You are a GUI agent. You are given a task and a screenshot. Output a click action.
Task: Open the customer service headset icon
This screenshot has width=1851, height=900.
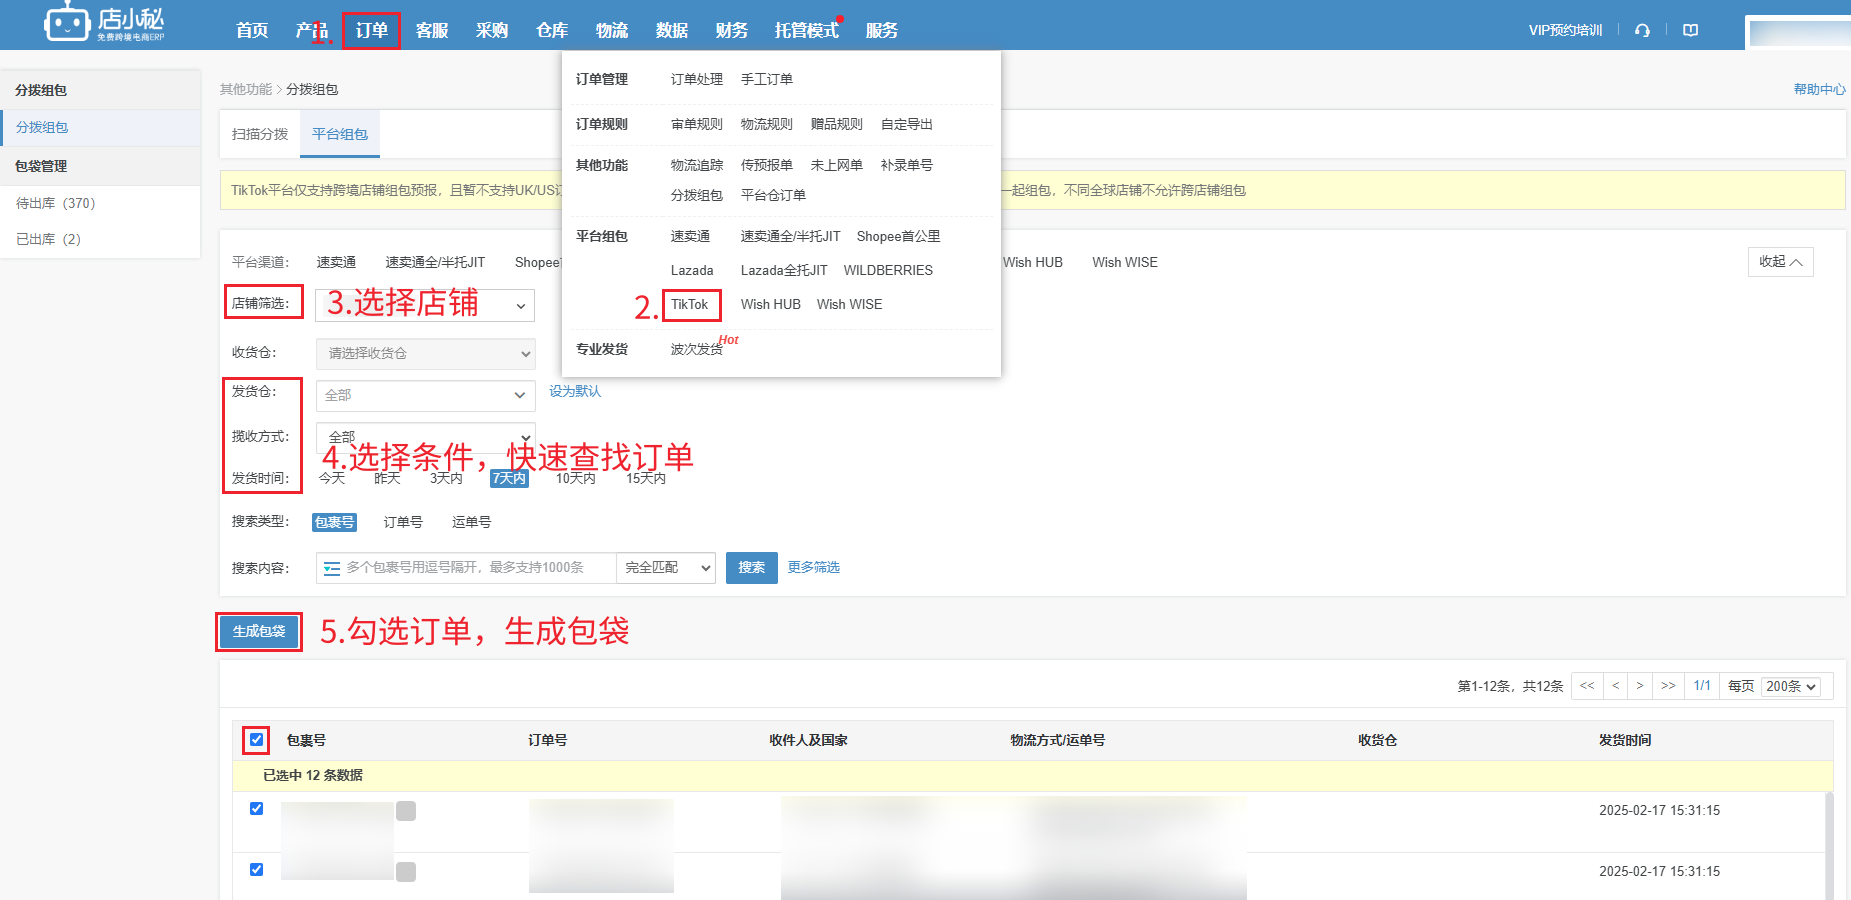point(1642,30)
